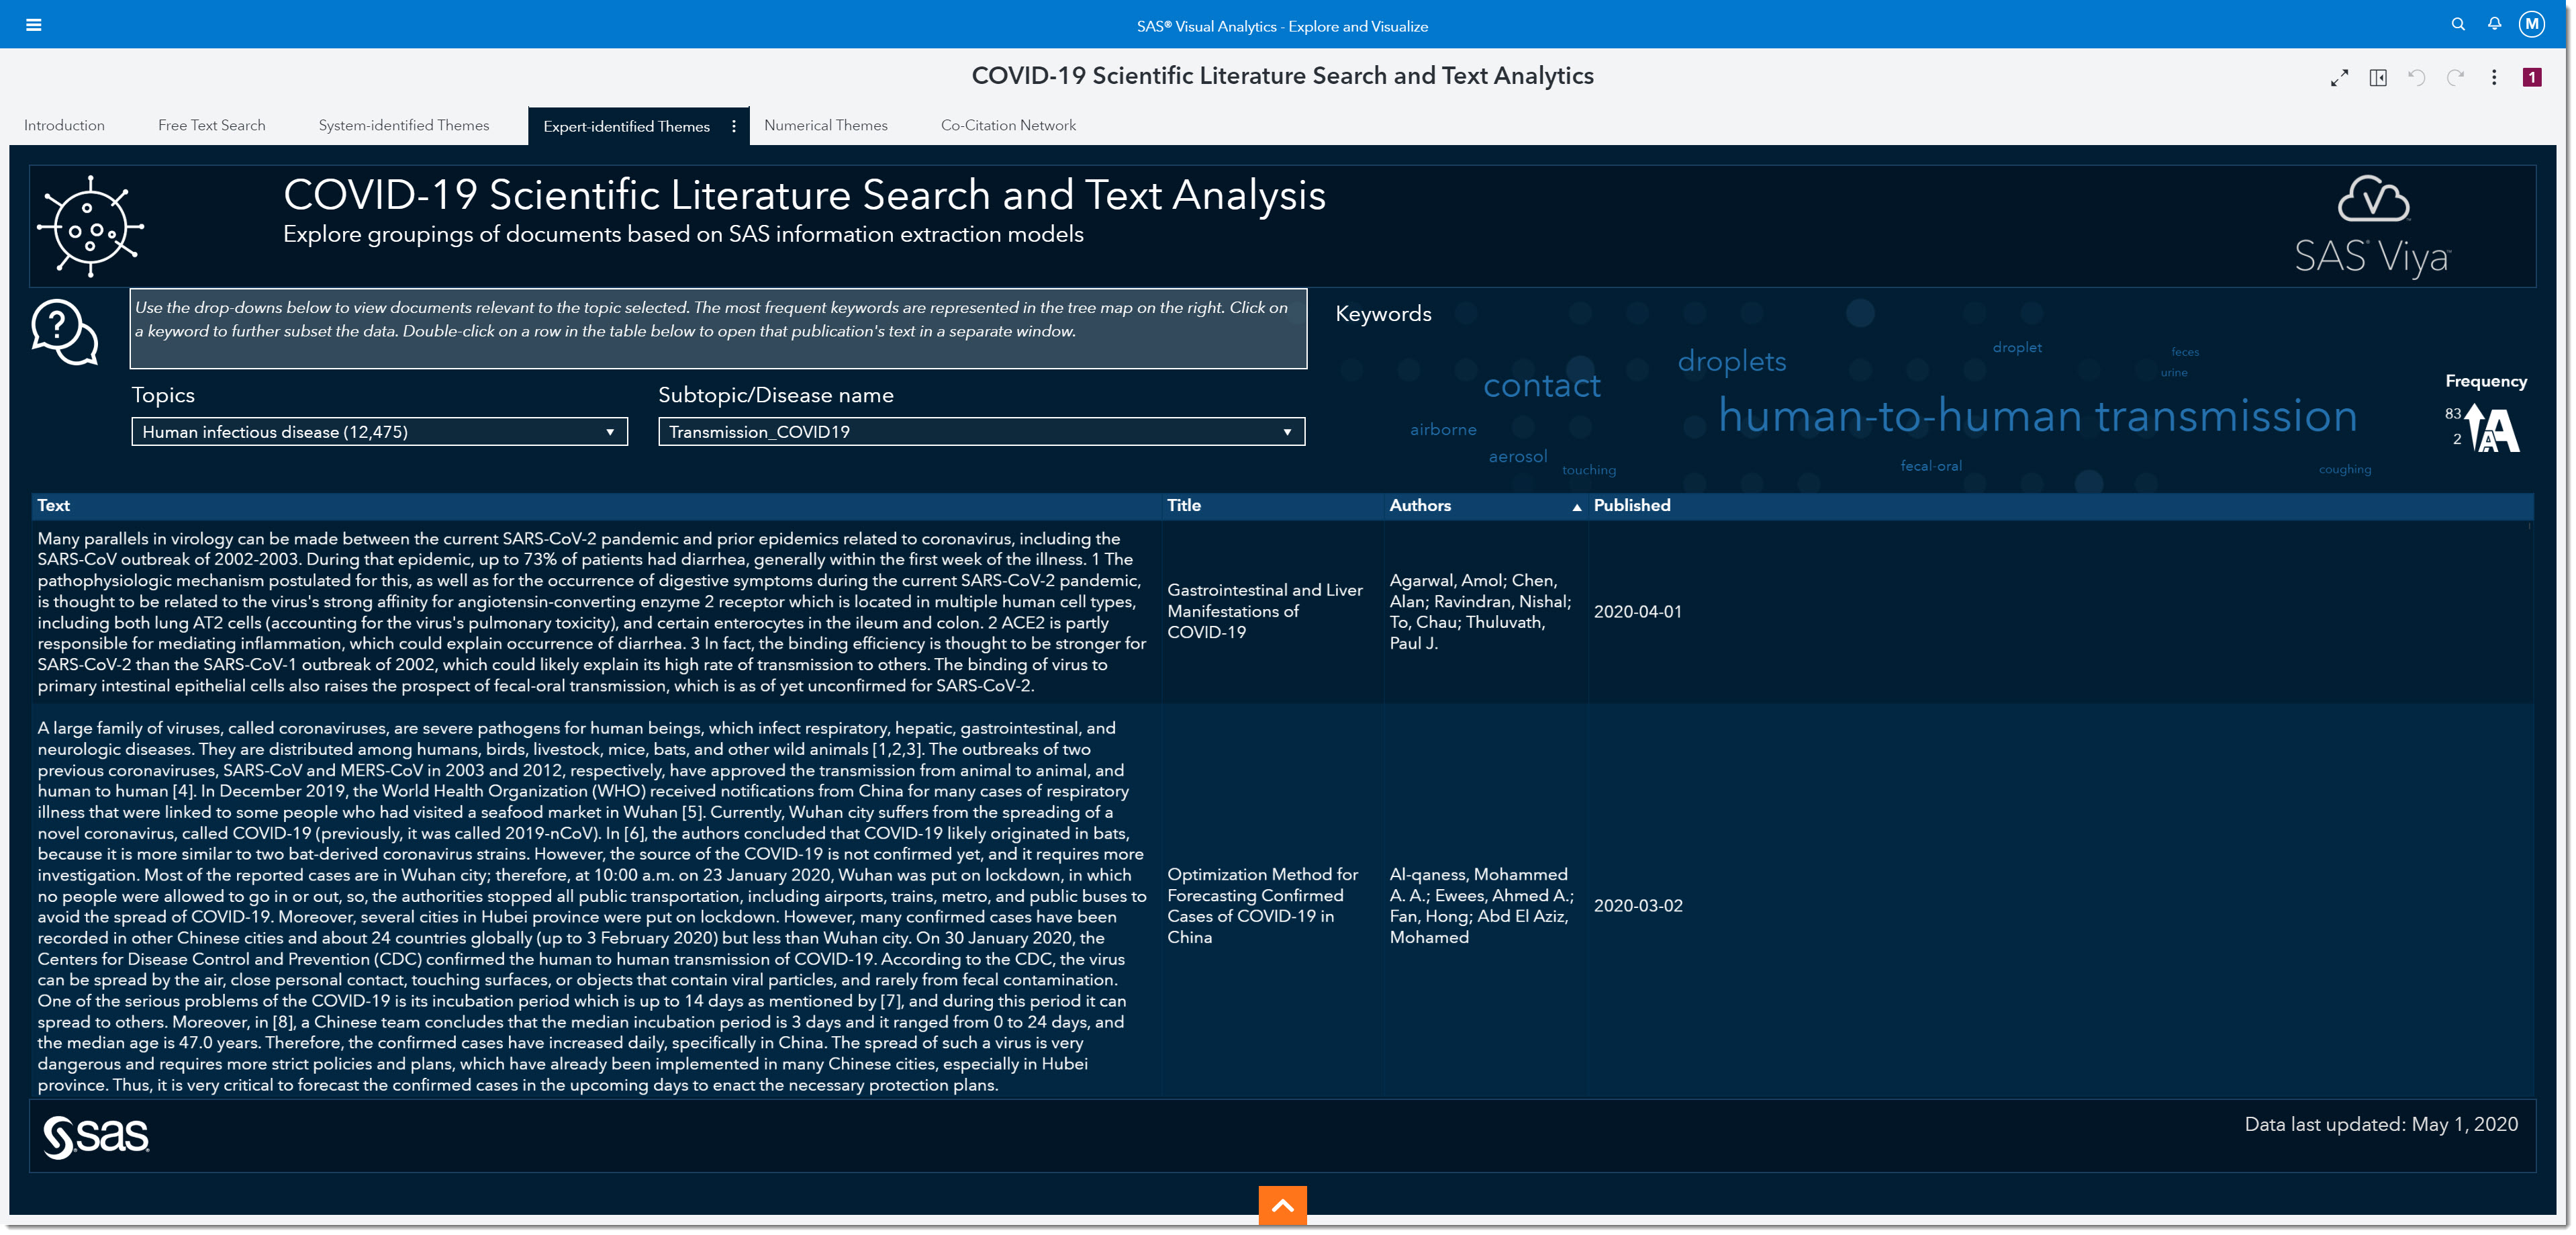This screenshot has width=2576, height=1235.
Task: Expand the Topics dropdown
Action: (379, 432)
